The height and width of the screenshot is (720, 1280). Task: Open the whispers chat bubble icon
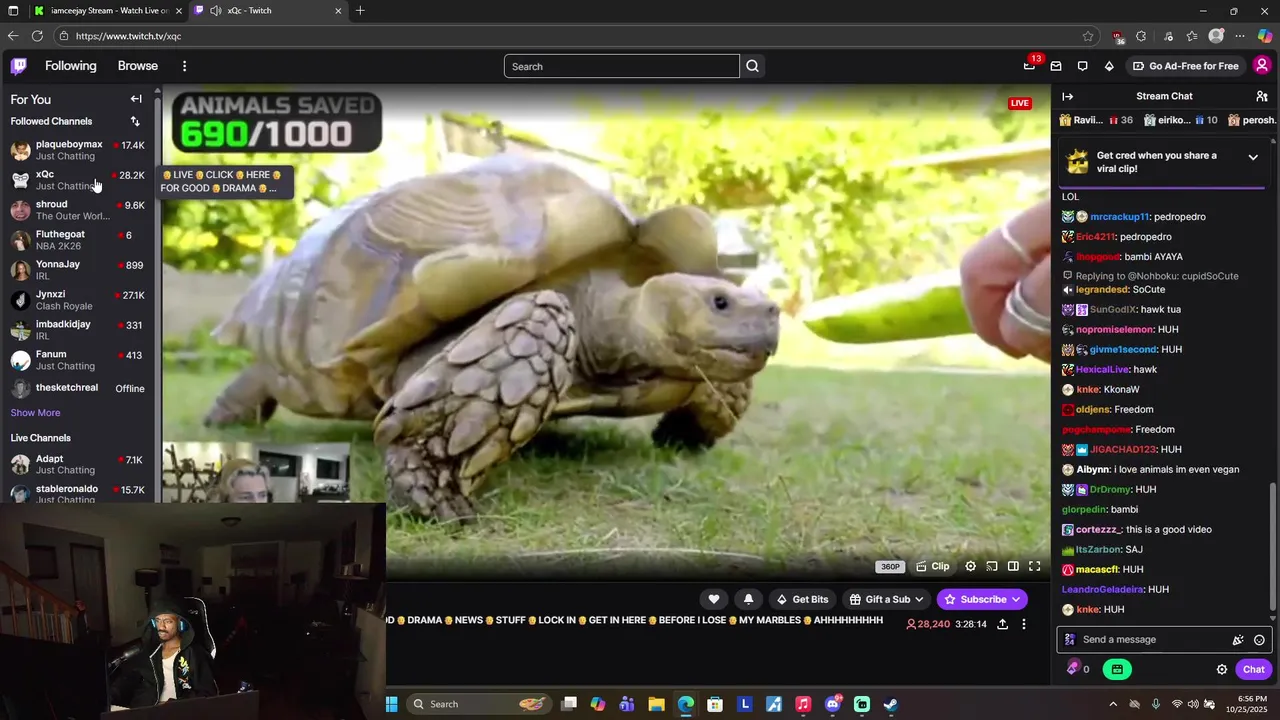pyautogui.click(x=1082, y=66)
